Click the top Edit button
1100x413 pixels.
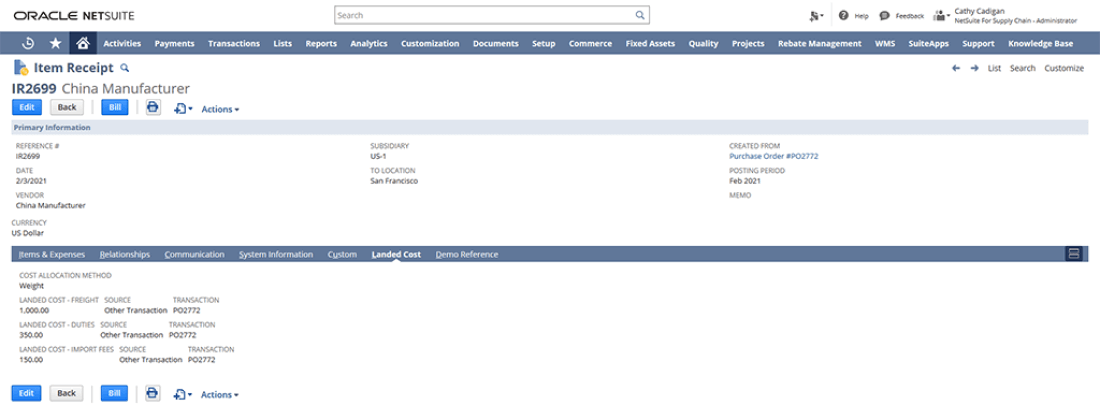coord(27,107)
